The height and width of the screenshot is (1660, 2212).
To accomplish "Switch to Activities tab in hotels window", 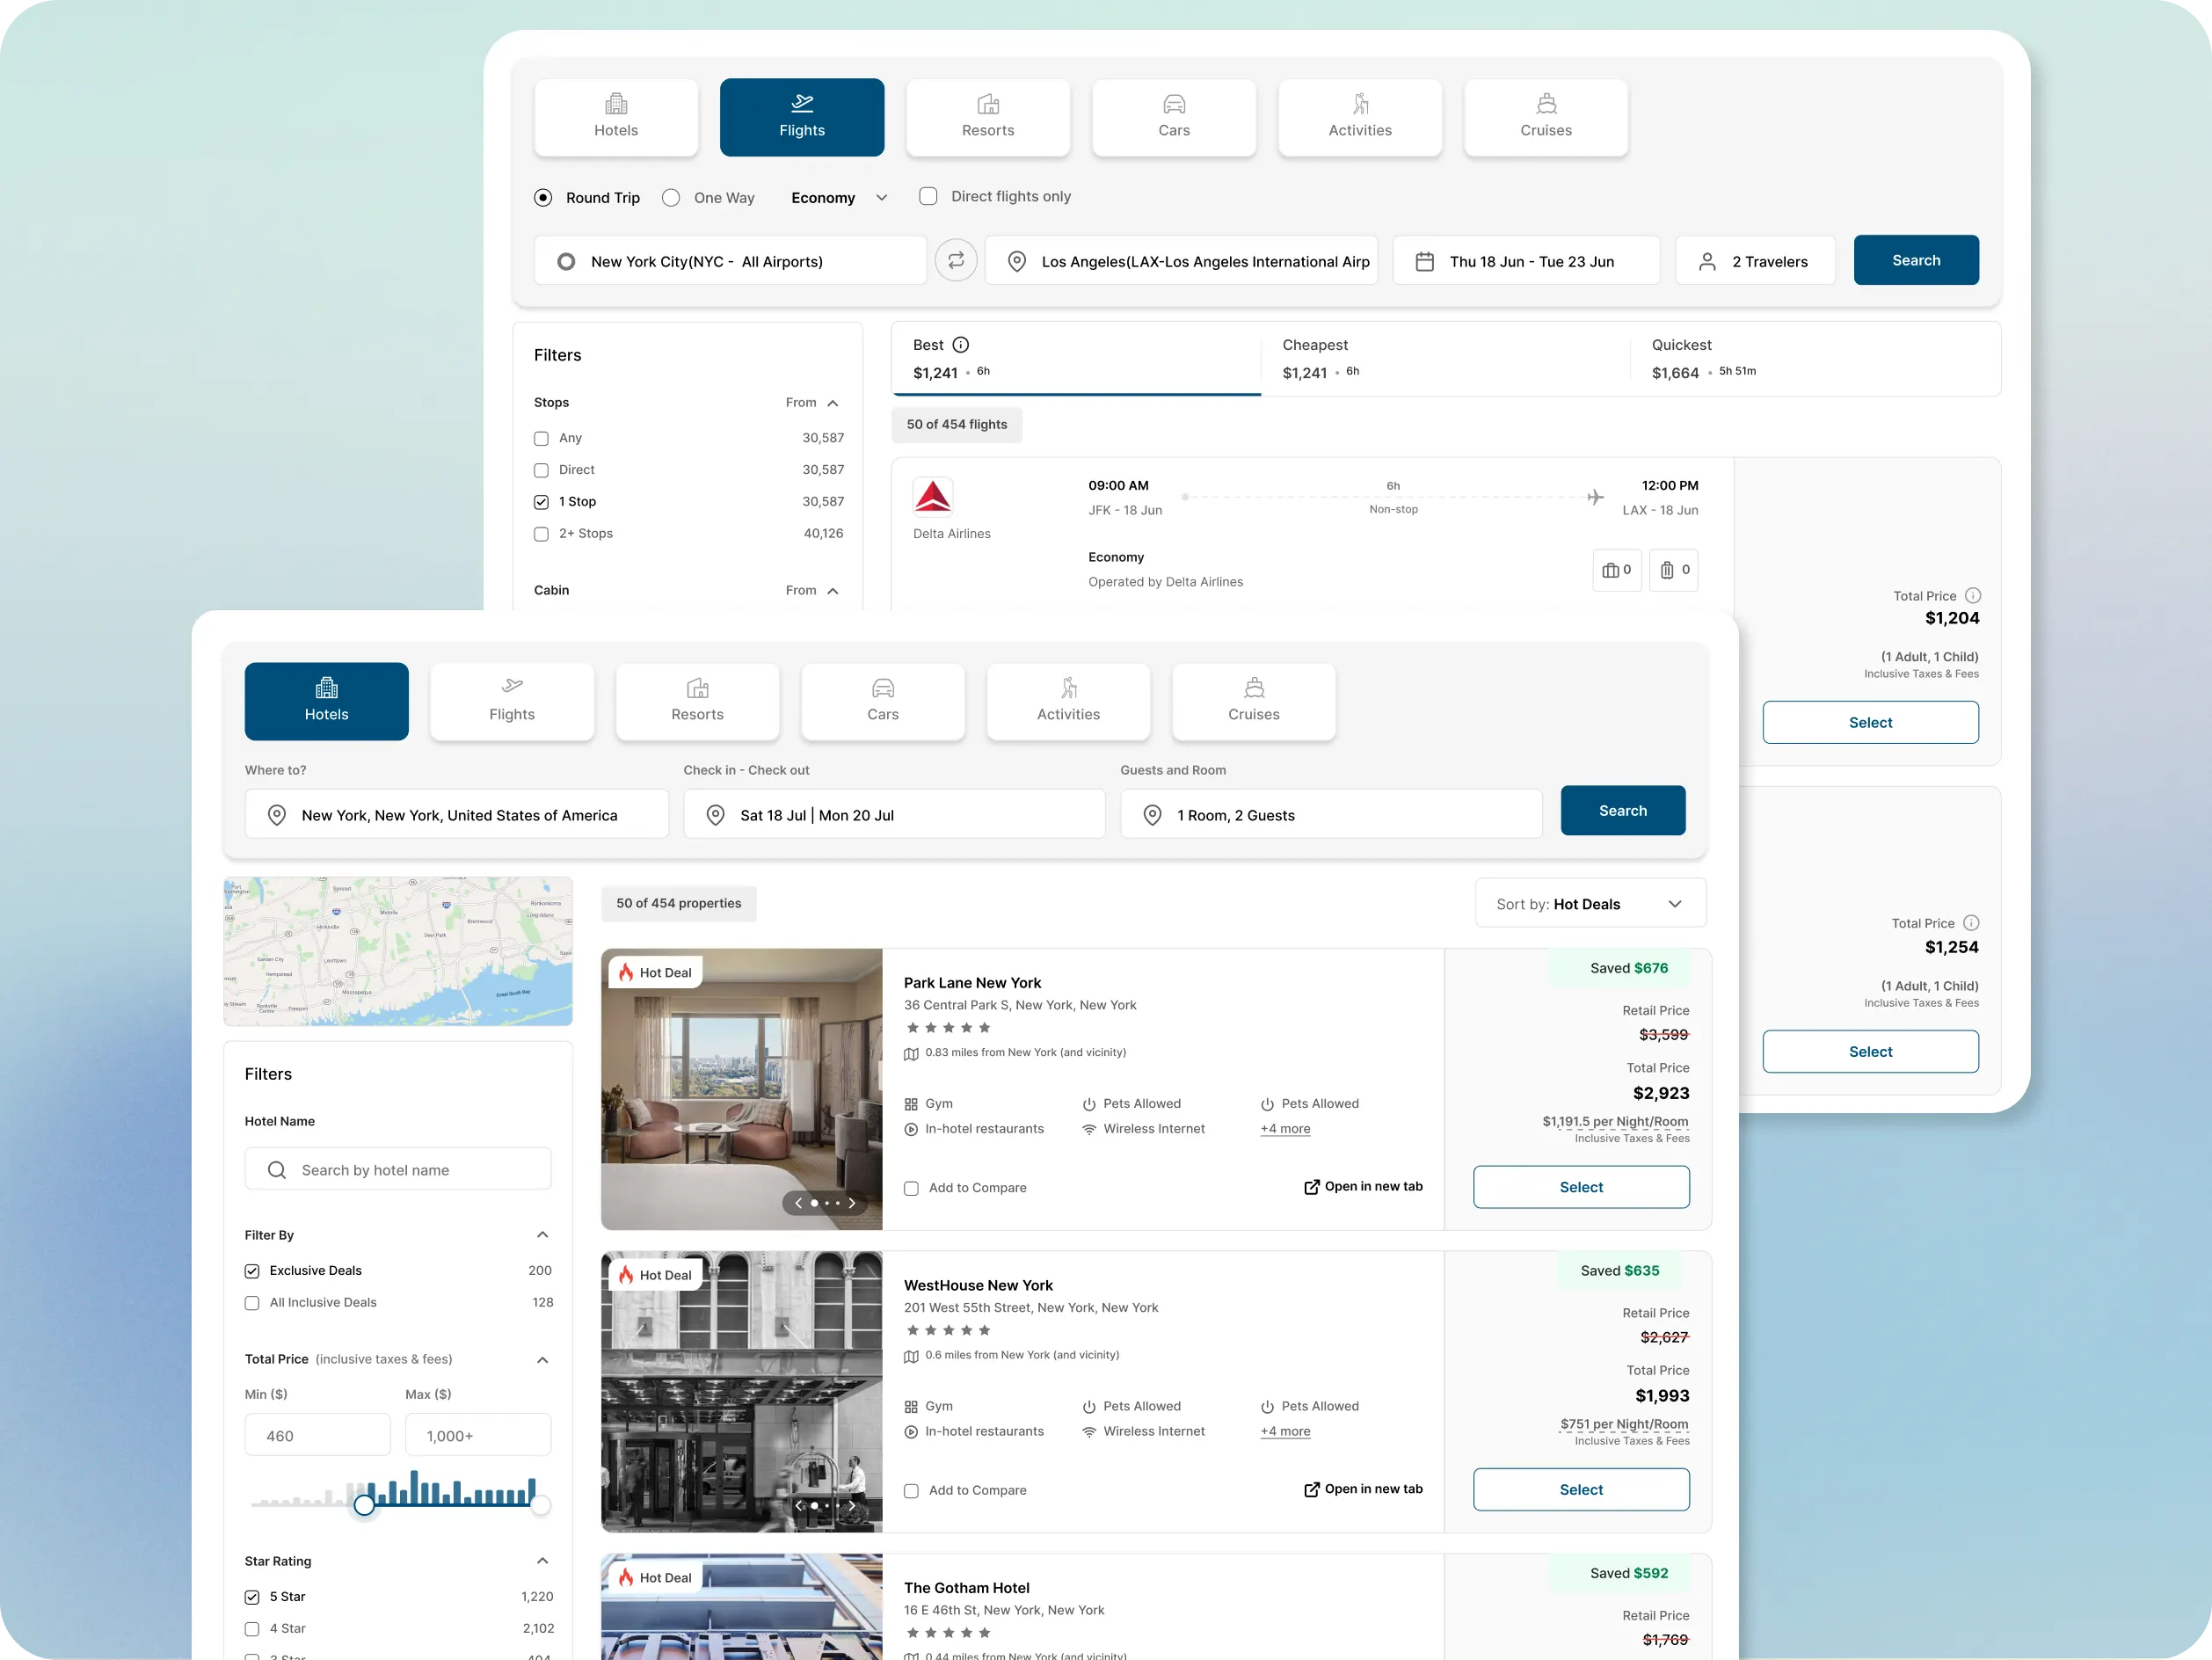I will [1069, 702].
